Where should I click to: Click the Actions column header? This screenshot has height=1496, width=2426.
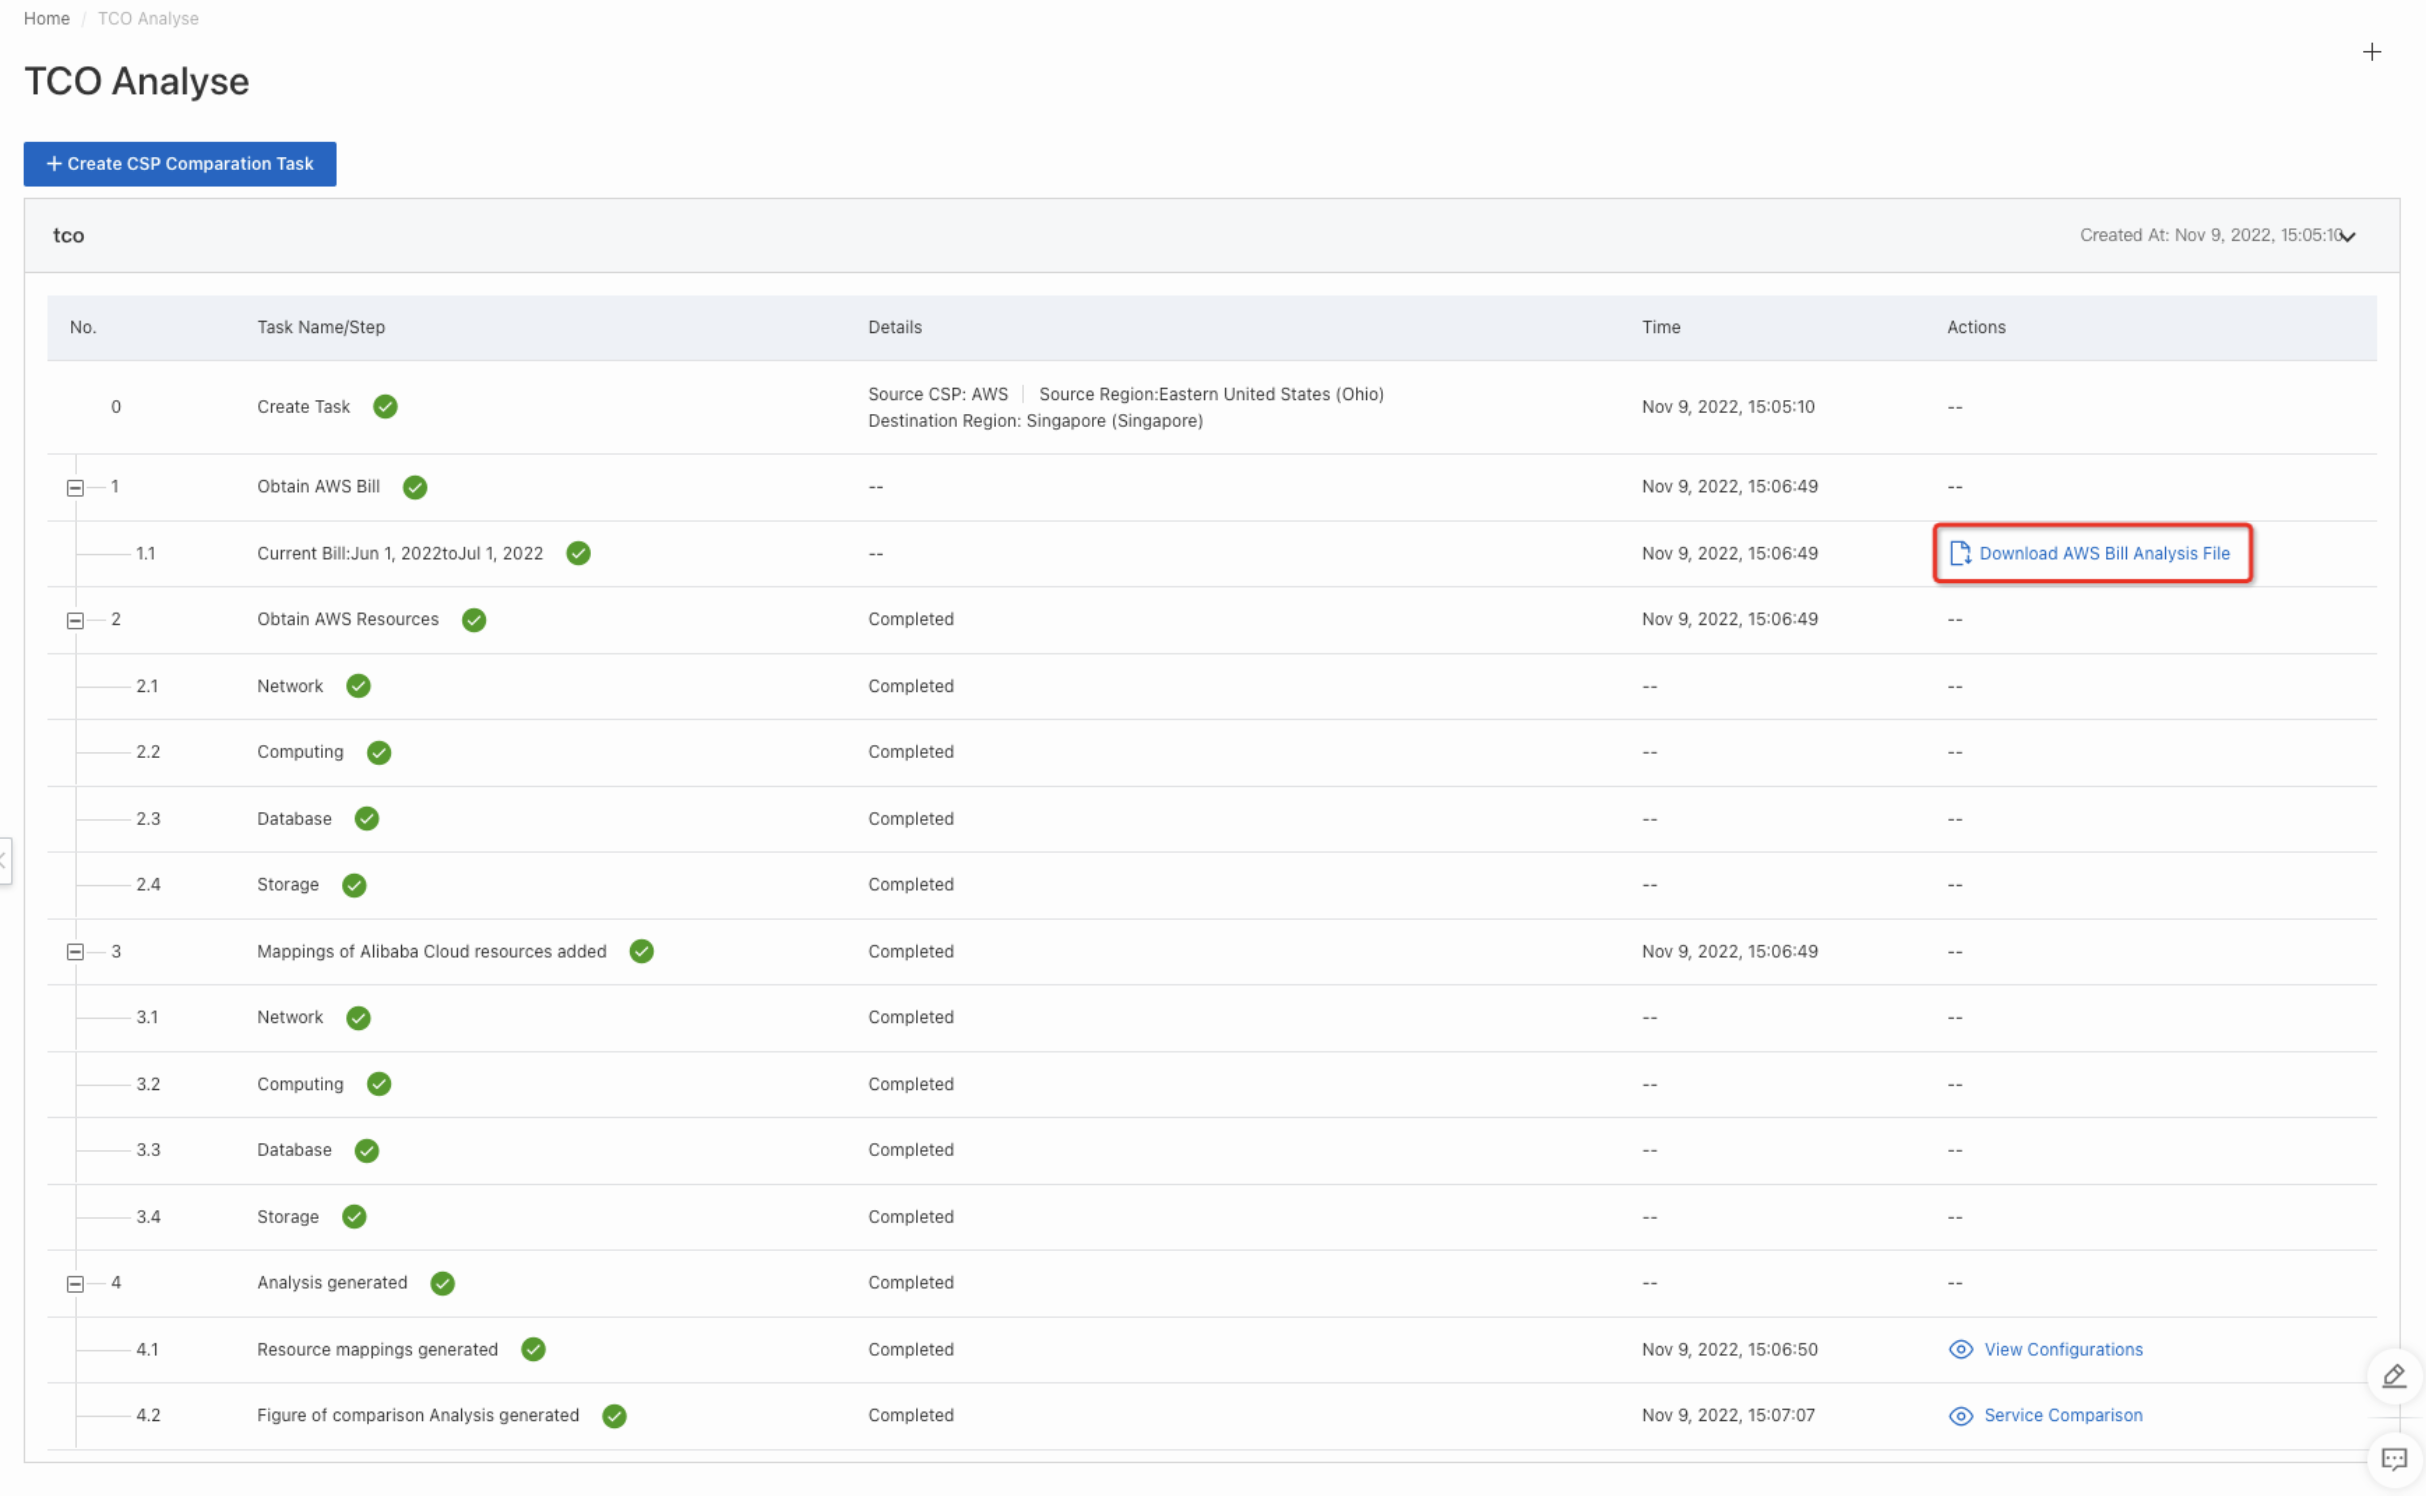(x=1976, y=327)
